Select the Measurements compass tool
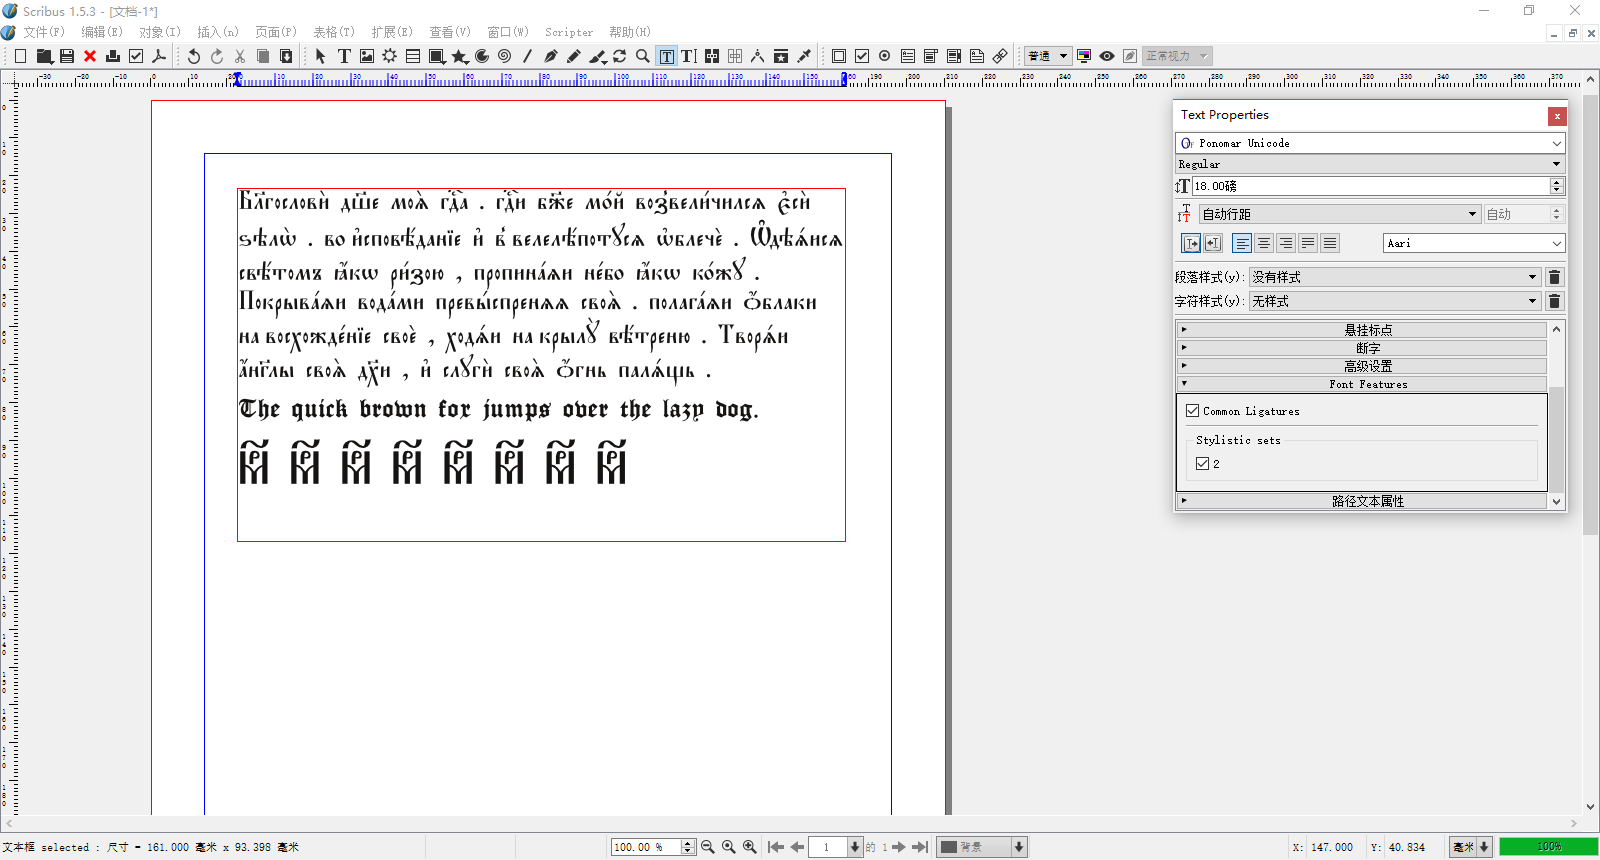 [x=758, y=56]
